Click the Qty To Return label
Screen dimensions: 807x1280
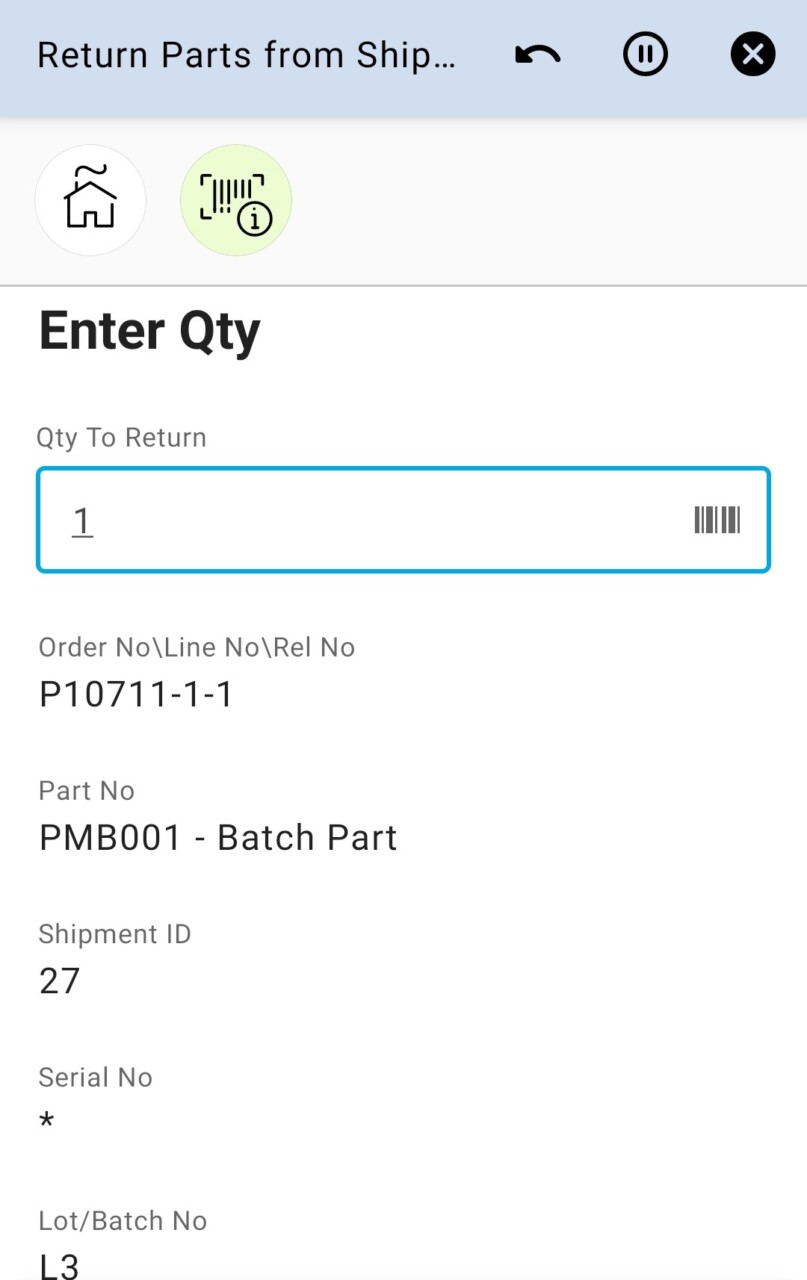click(x=122, y=438)
